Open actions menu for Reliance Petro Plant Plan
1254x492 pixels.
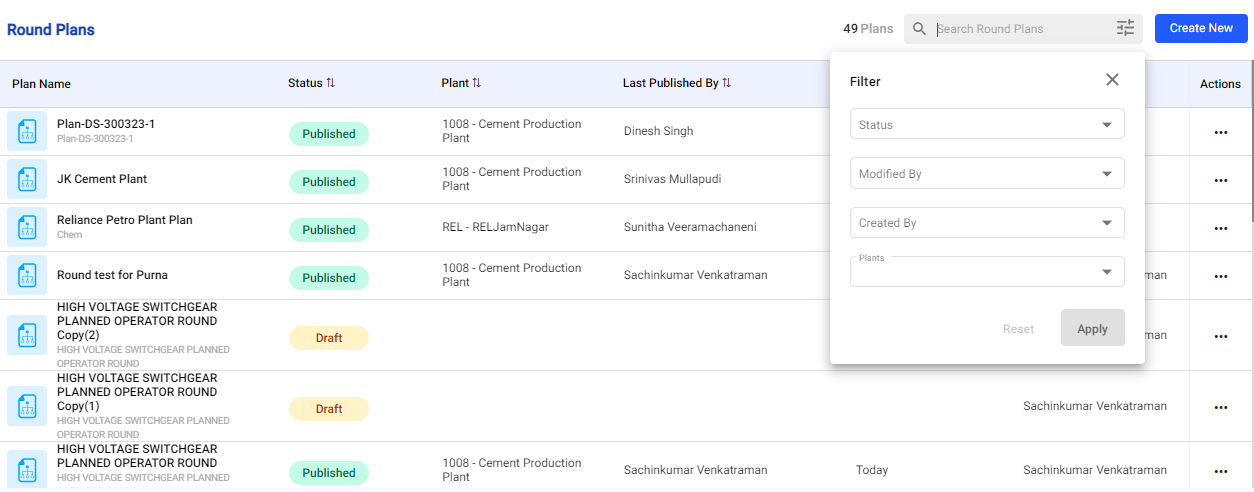1220,229
